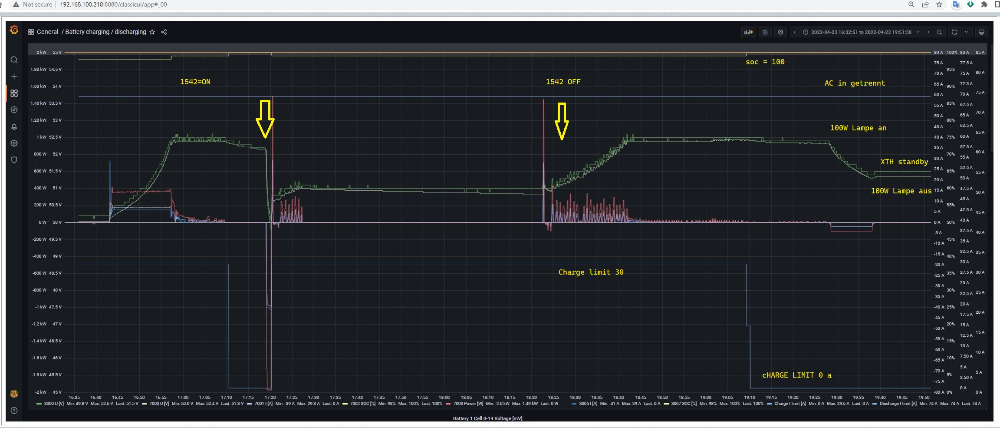The height and width of the screenshot is (428, 1000).
Task: Open the Alerting bell icon
Action: 14,126
